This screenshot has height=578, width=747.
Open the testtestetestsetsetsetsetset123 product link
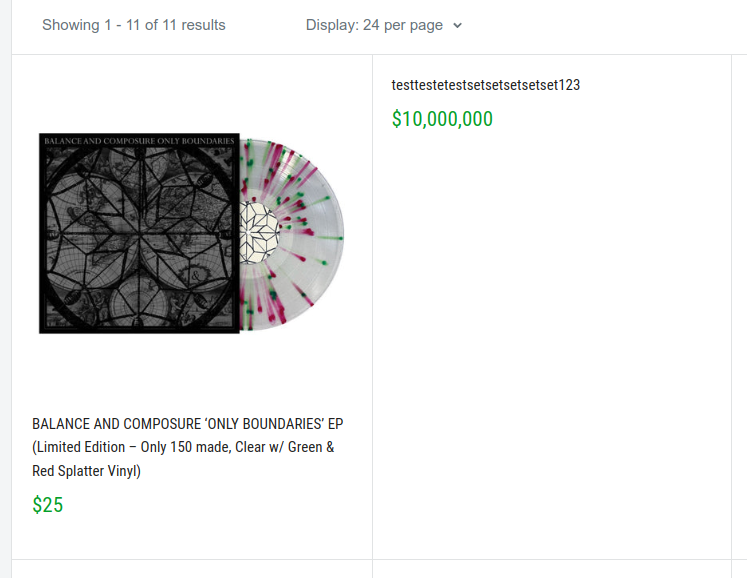[x=486, y=85]
